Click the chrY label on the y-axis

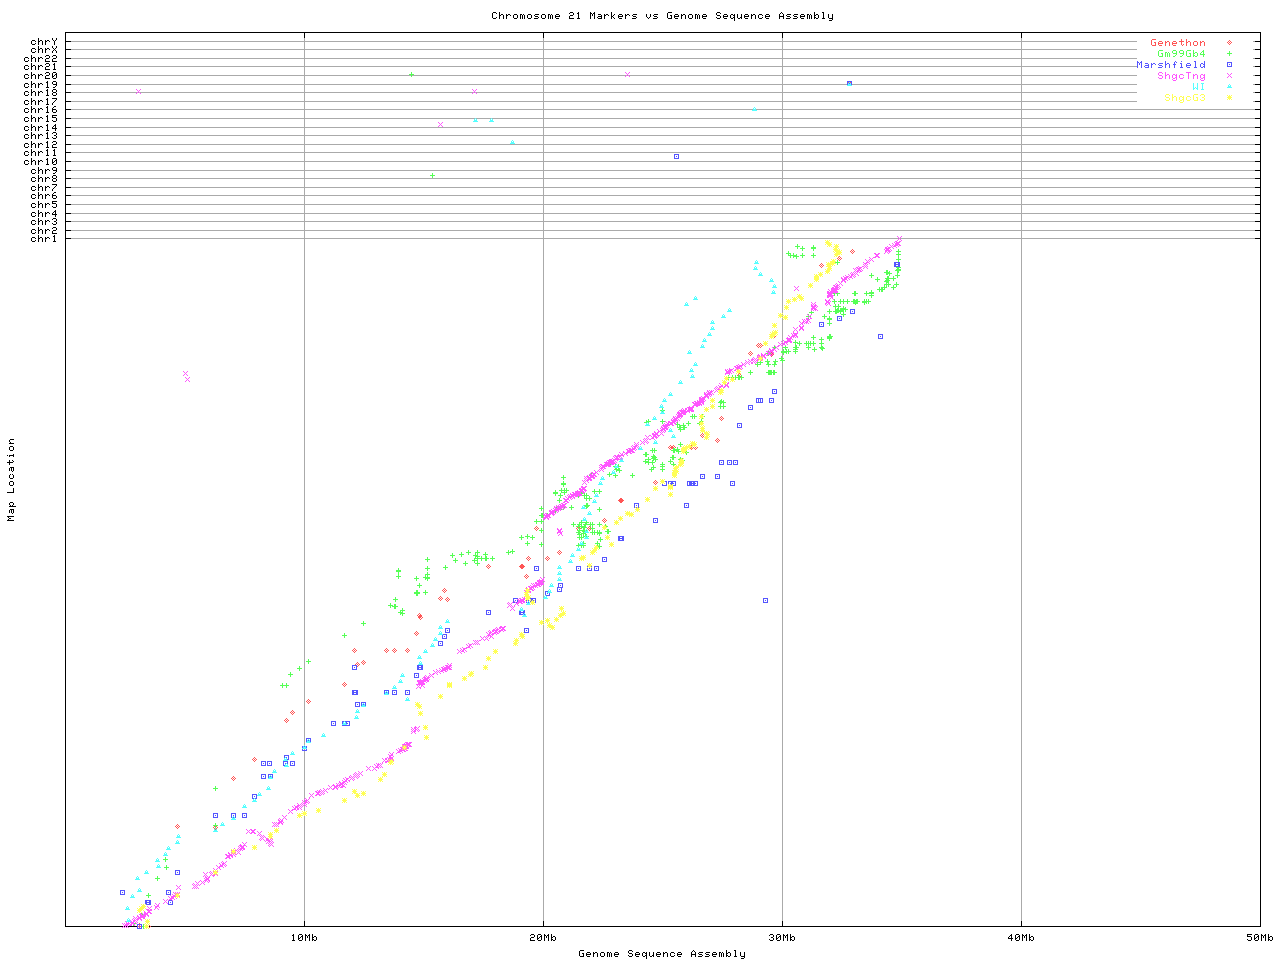click(x=44, y=41)
